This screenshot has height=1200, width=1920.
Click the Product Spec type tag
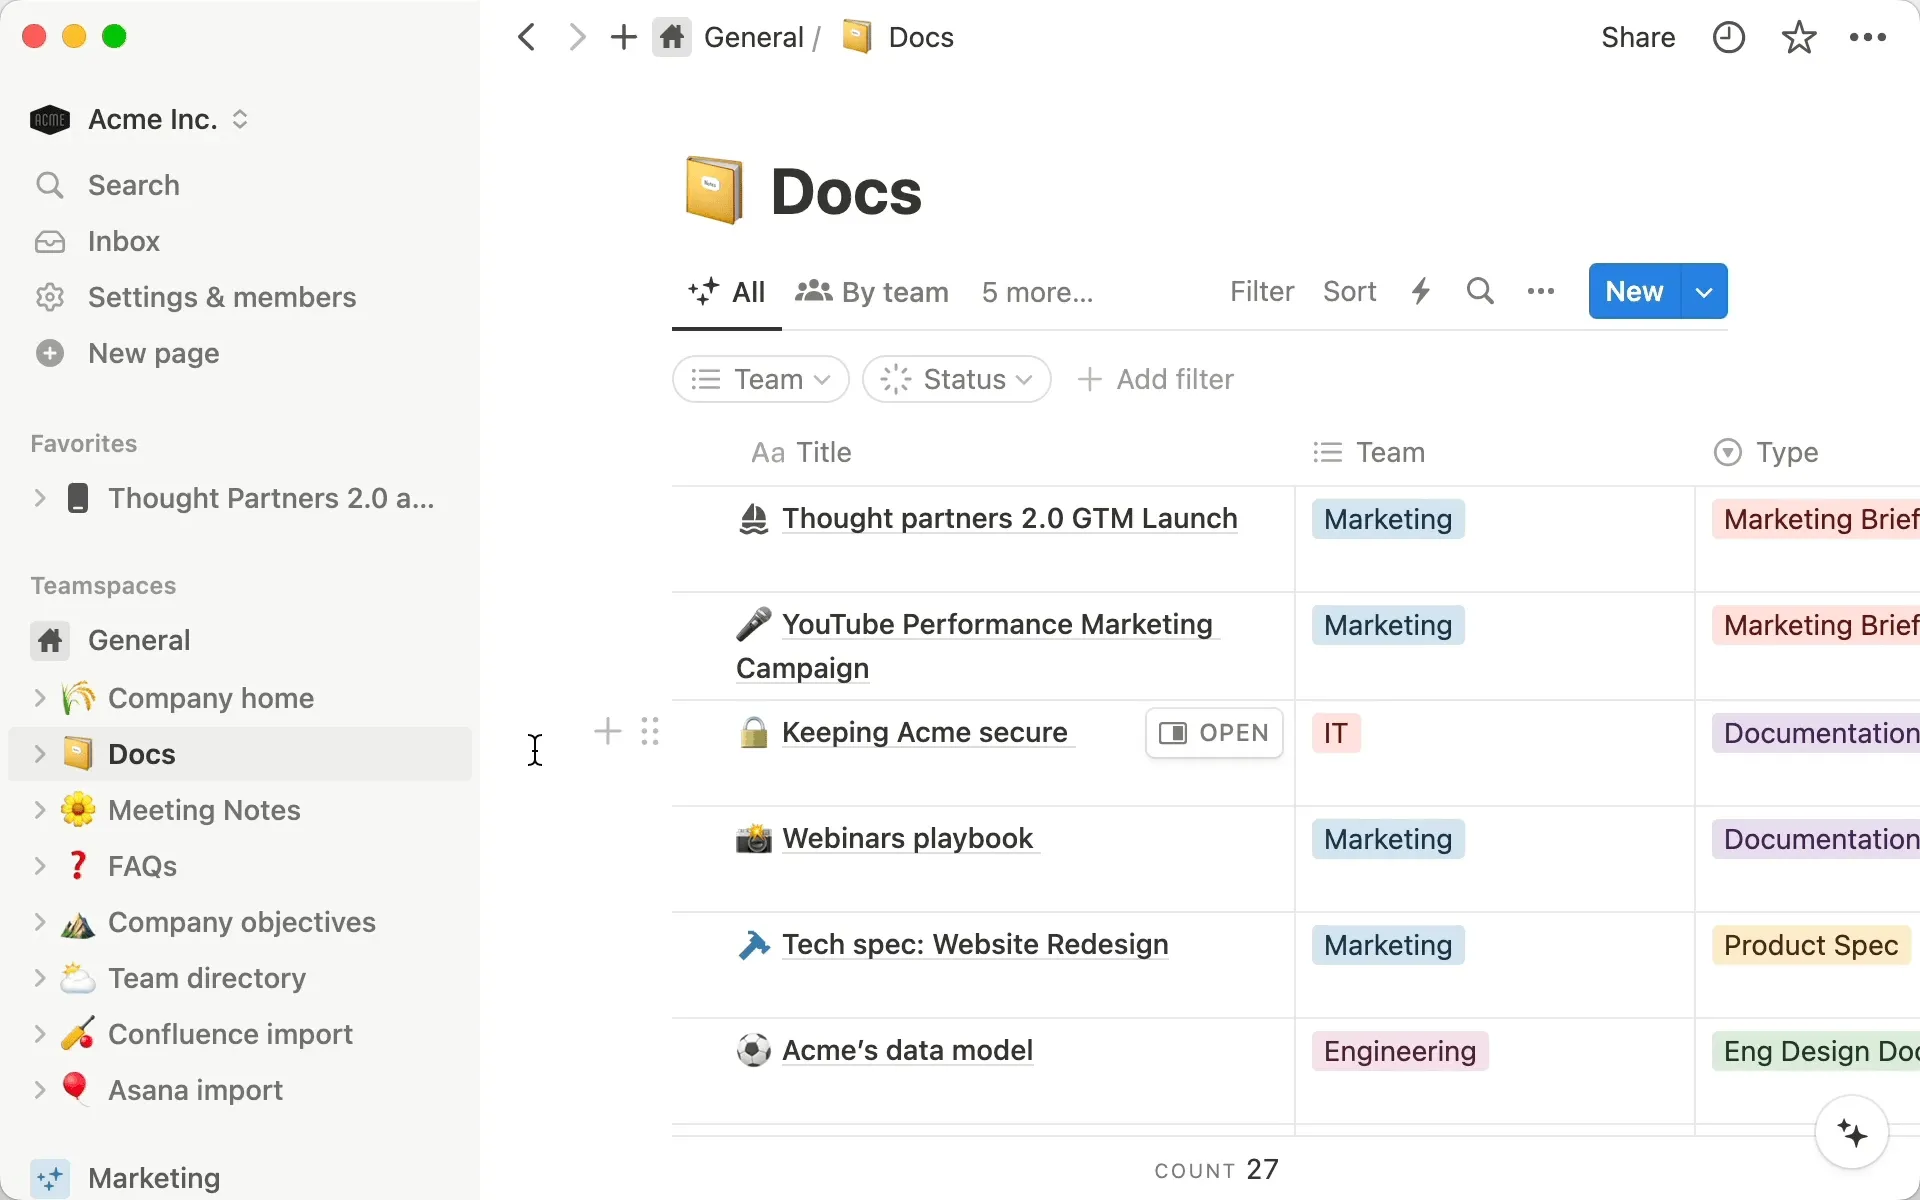tap(1811, 945)
